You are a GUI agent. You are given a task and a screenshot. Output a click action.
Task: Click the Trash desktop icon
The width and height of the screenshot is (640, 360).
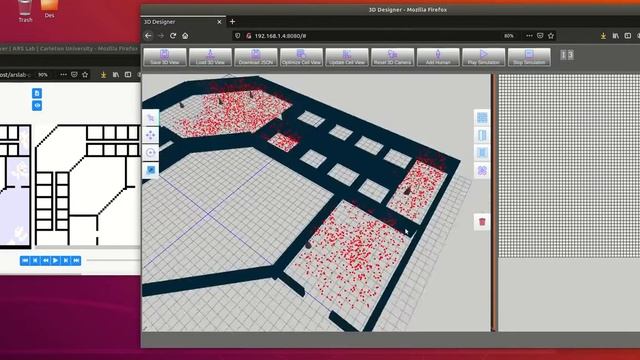25,11
